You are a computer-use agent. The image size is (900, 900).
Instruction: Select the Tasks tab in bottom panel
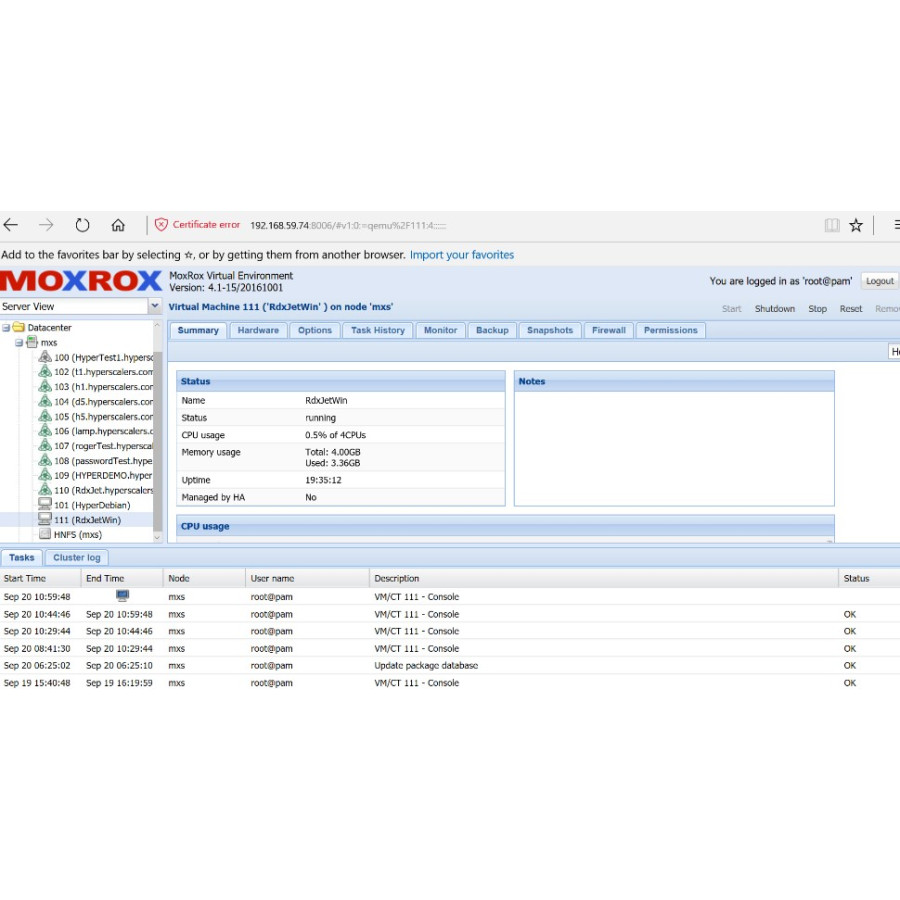point(22,557)
